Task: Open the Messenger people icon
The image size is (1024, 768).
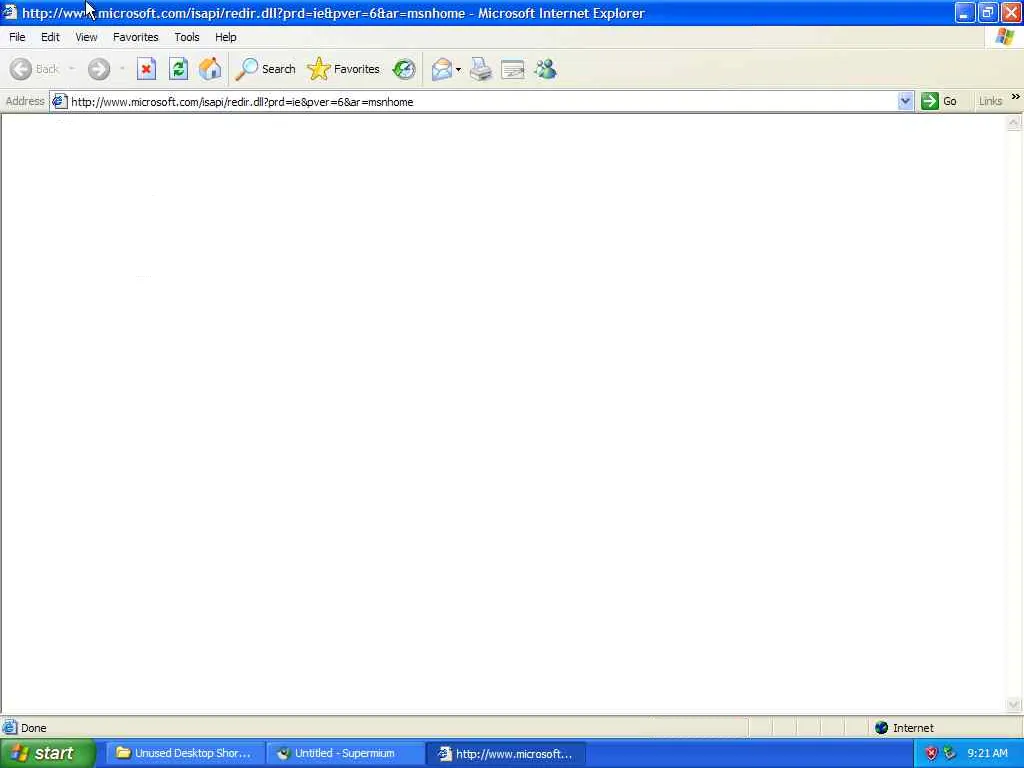Action: tap(545, 69)
